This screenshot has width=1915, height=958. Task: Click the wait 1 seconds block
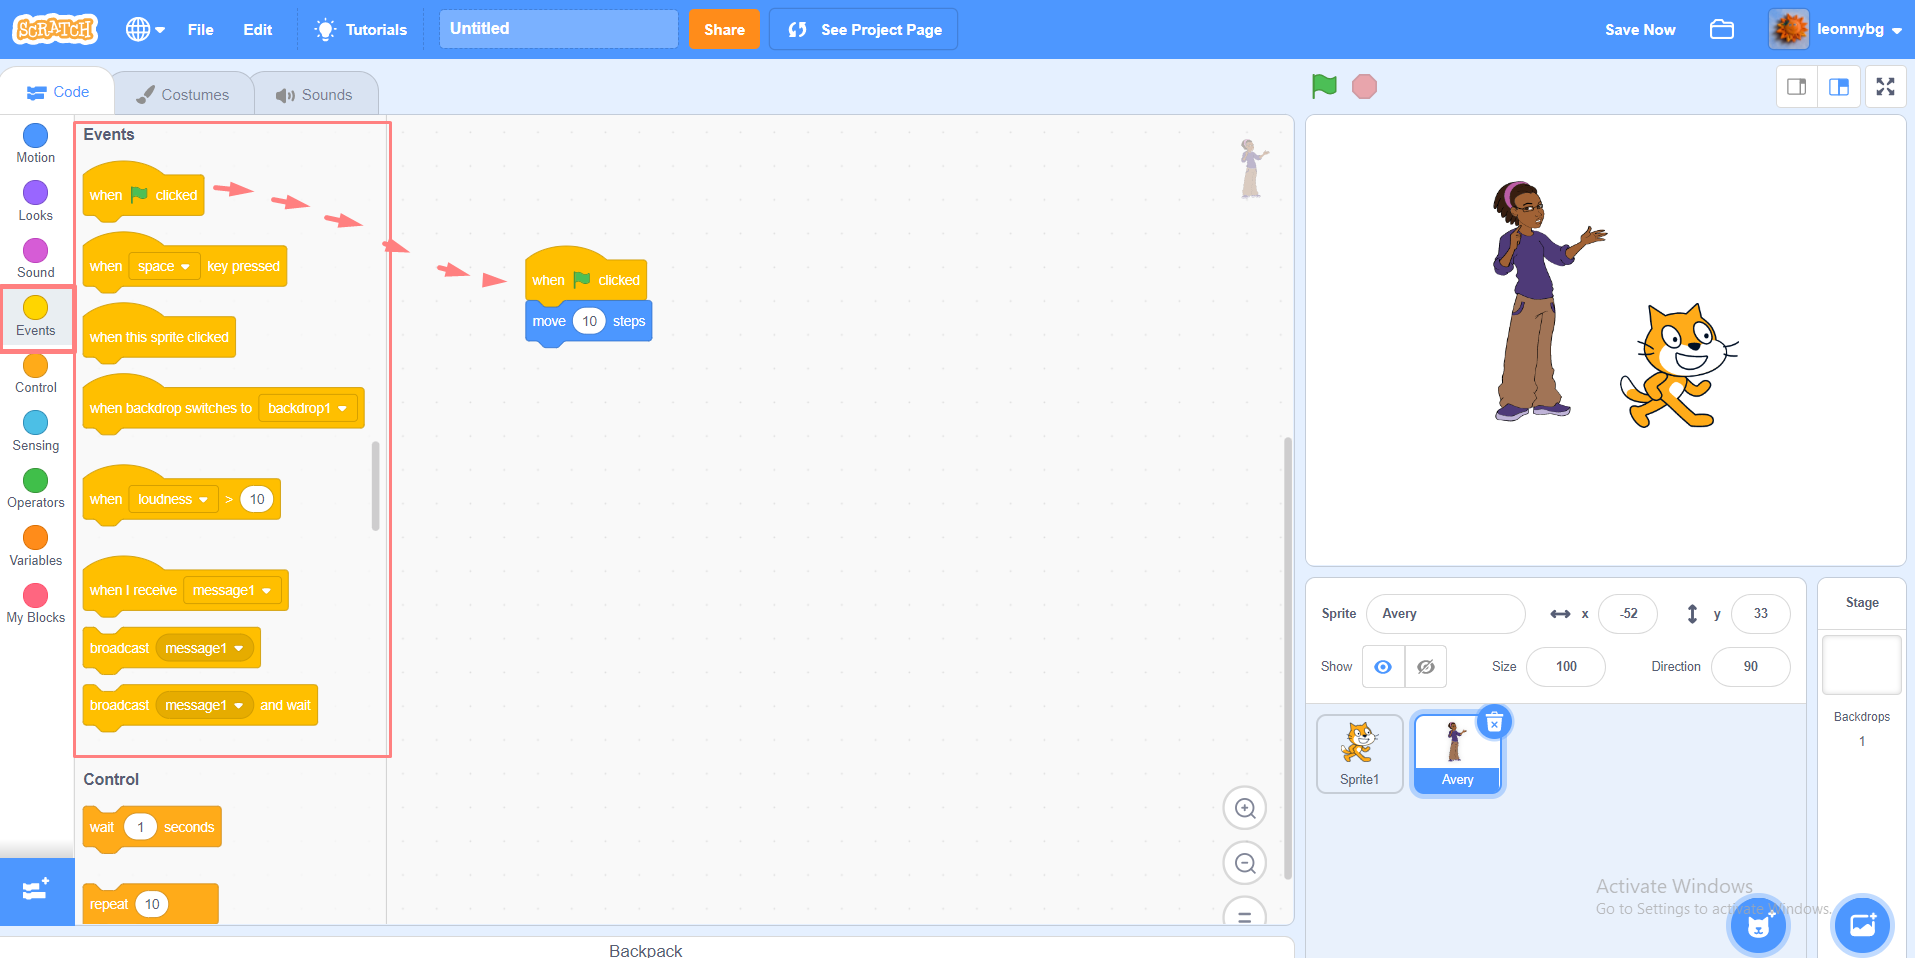click(x=152, y=827)
